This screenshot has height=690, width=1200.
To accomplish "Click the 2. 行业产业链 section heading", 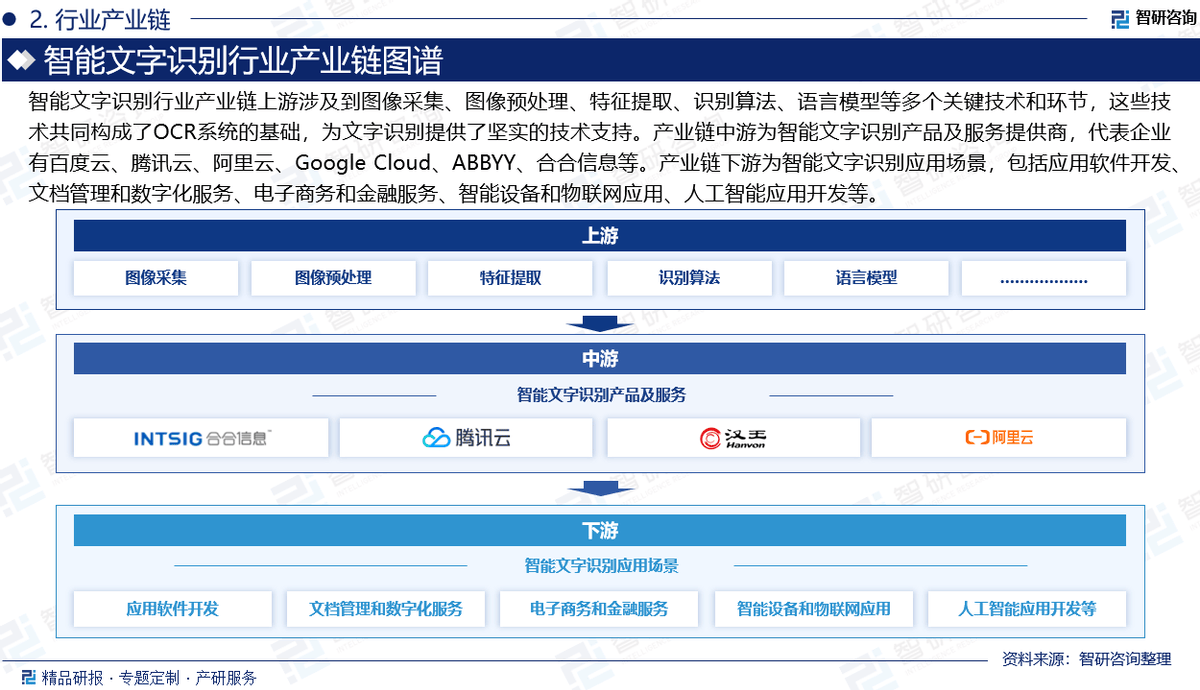I will click(x=100, y=18).
